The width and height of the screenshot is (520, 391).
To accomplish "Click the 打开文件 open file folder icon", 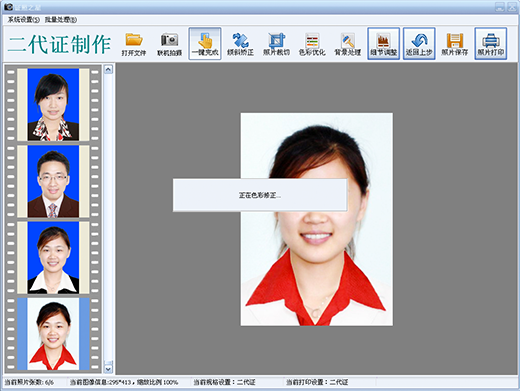I will 134,44.
